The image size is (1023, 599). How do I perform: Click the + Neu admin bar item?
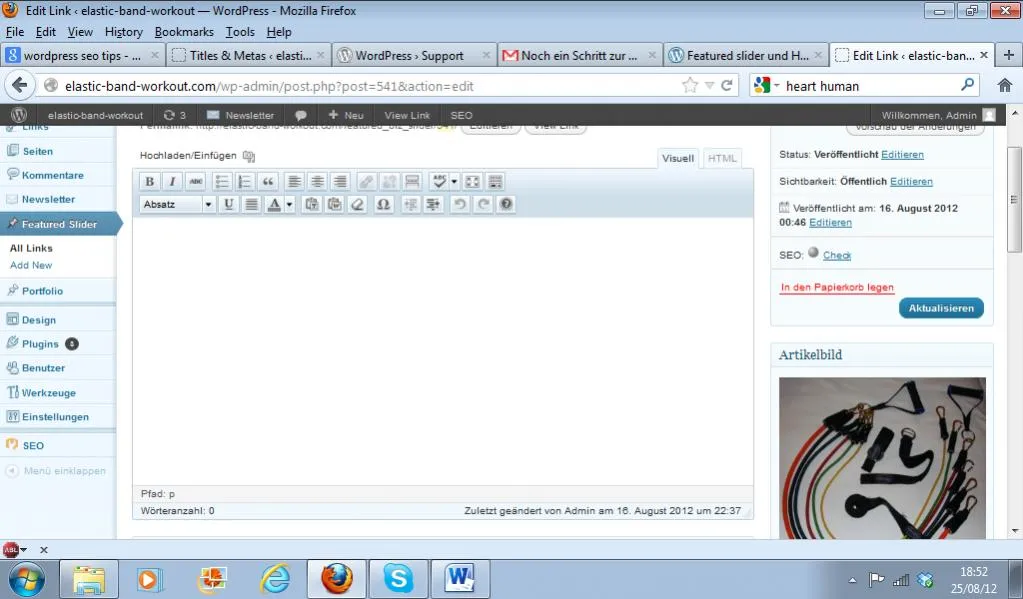[x=346, y=115]
